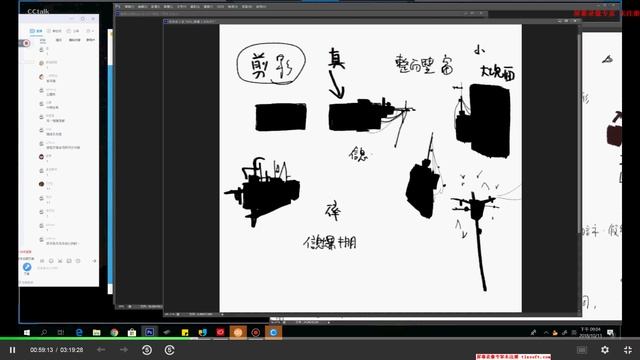This screenshot has height=360, width=640.
Task: Click the blue round pen button in CCtalk
Action: (x=27, y=267)
